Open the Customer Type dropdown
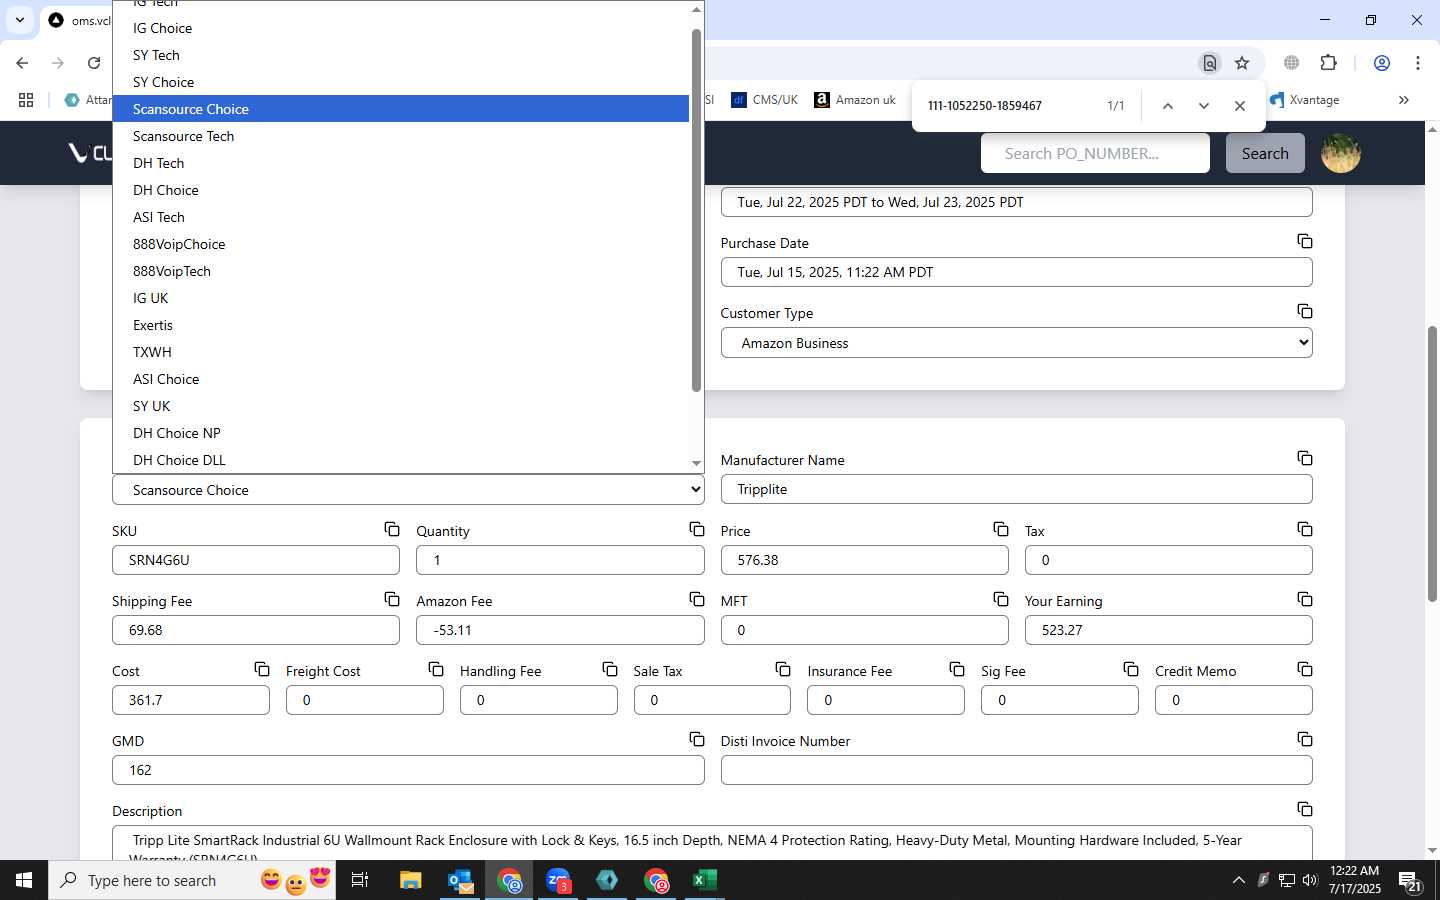The width and height of the screenshot is (1440, 900). click(x=1016, y=343)
